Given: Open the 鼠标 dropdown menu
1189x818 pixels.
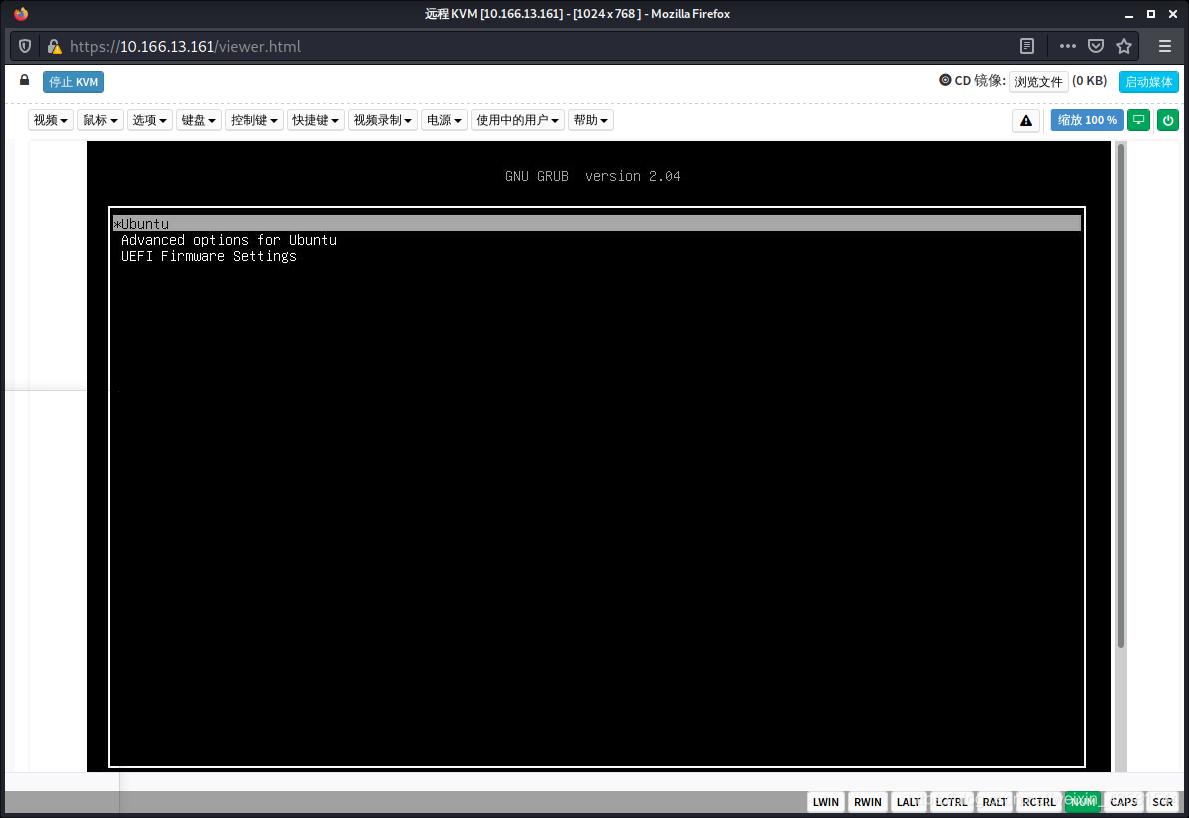Looking at the screenshot, I should click(x=100, y=120).
